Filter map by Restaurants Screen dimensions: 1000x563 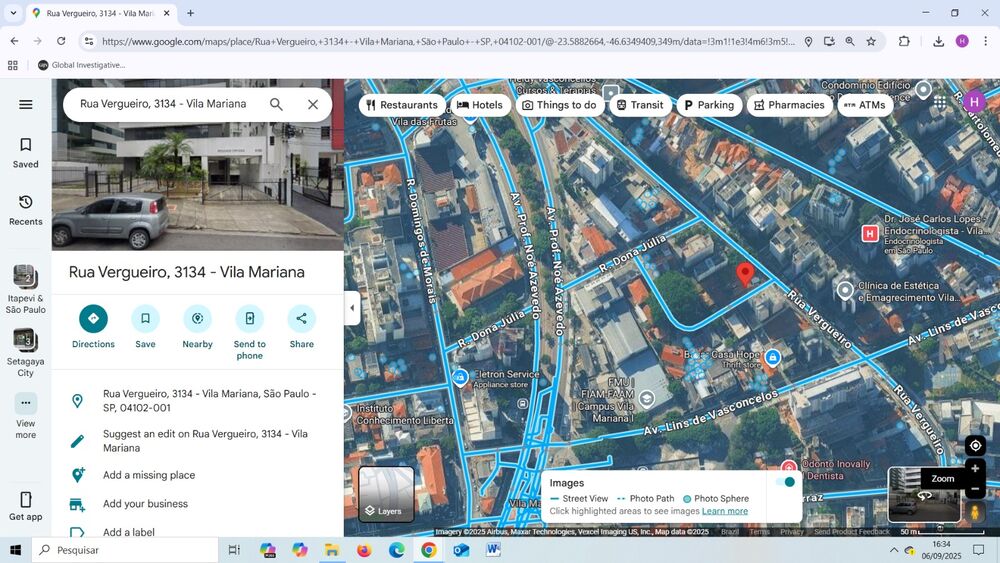tap(402, 105)
